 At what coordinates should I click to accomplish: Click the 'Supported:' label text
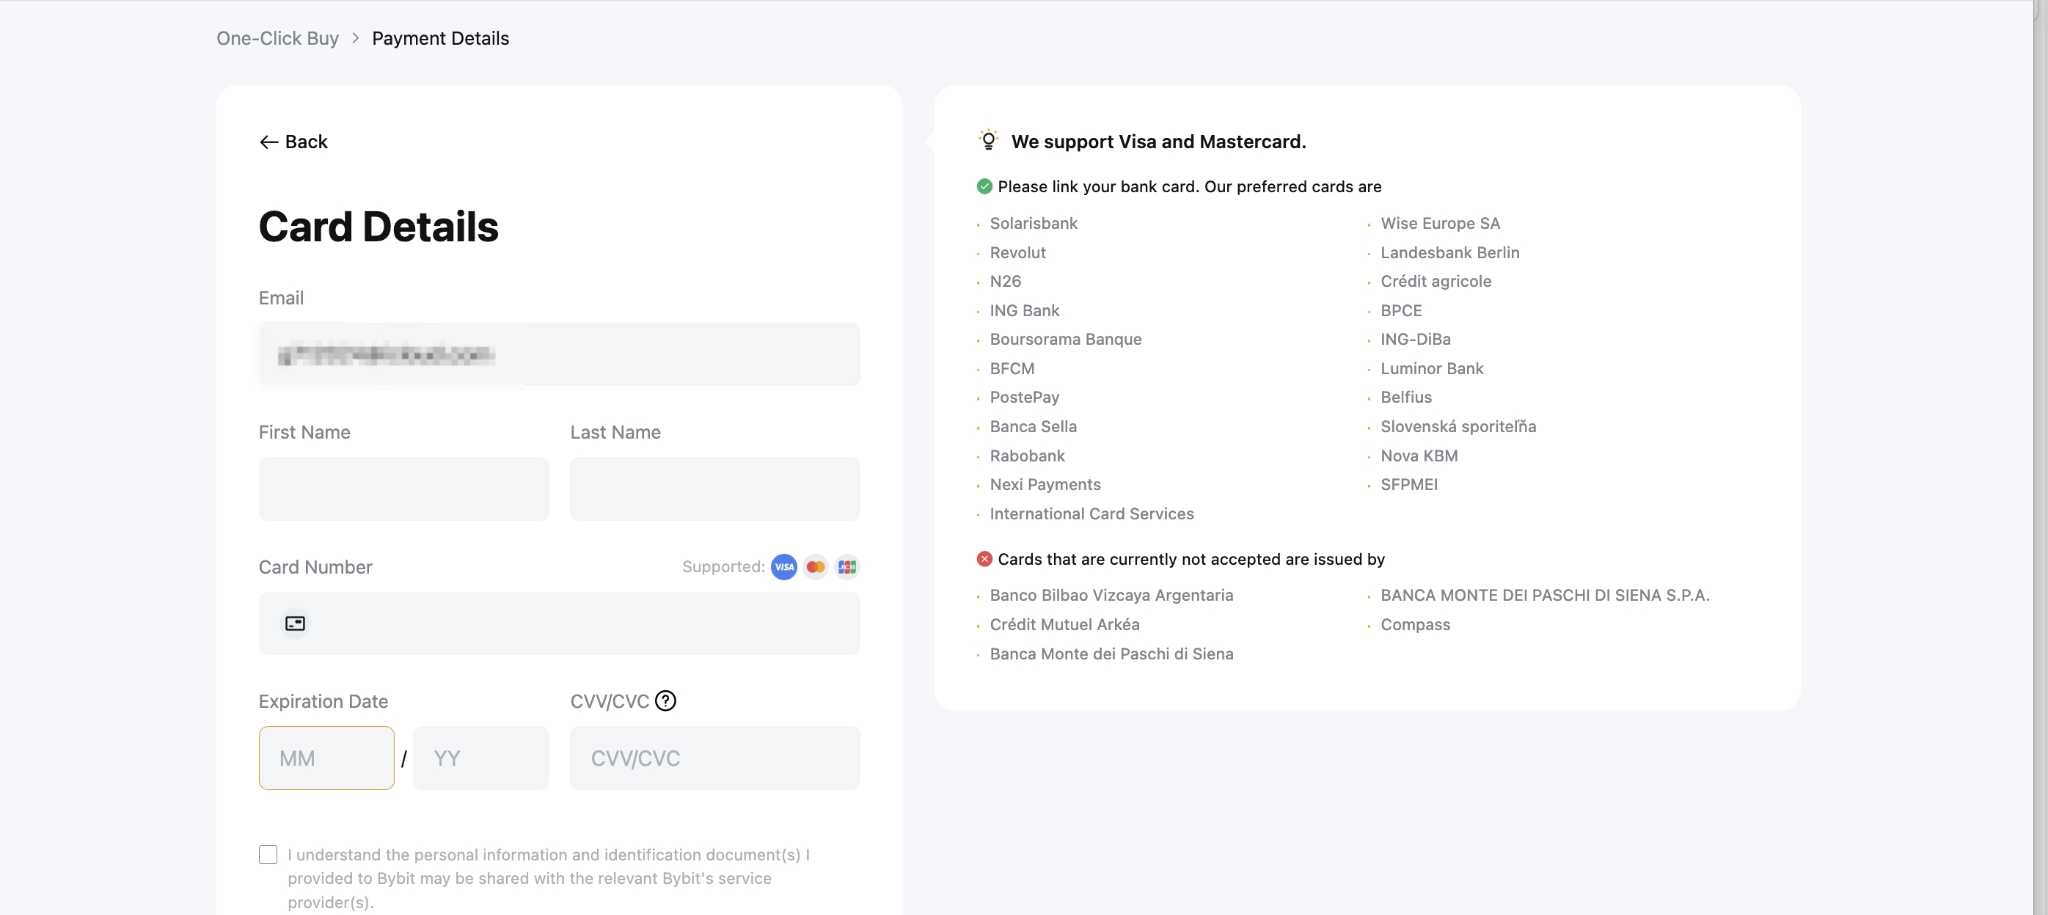click(723, 567)
